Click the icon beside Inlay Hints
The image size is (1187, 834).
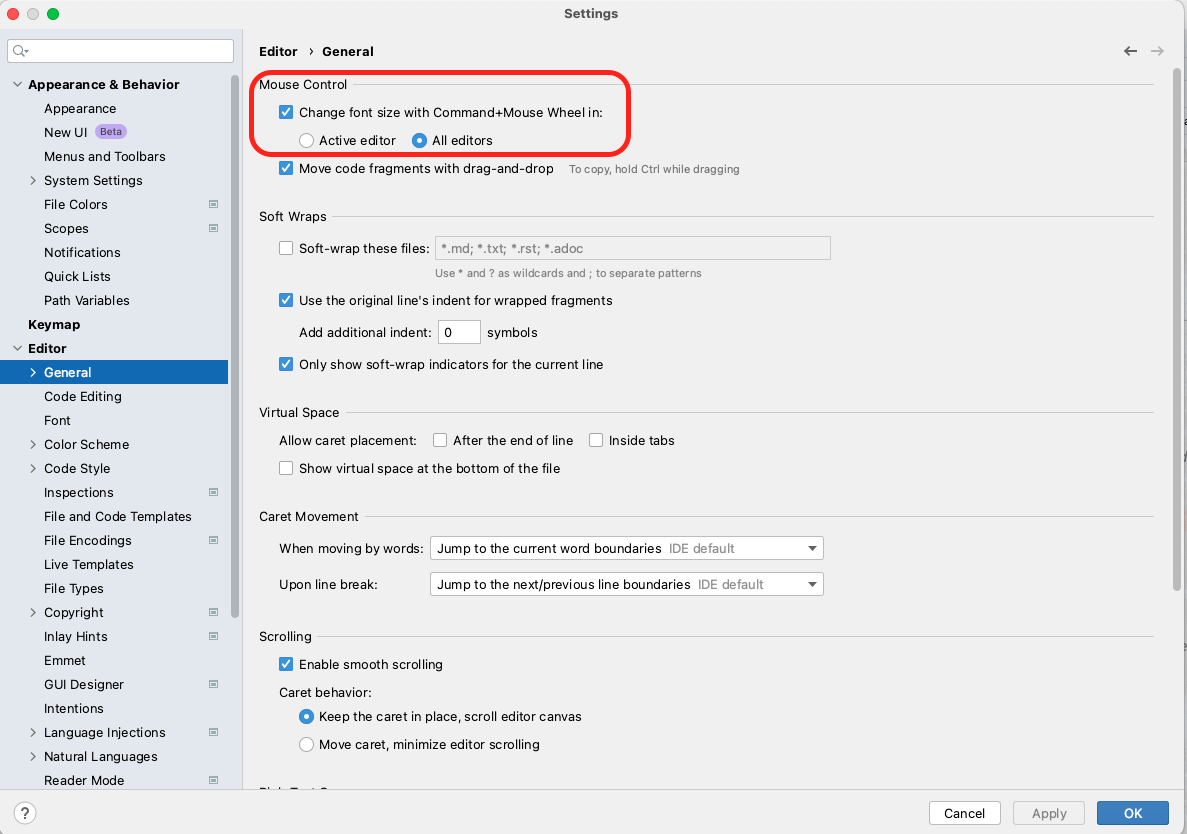click(x=213, y=636)
